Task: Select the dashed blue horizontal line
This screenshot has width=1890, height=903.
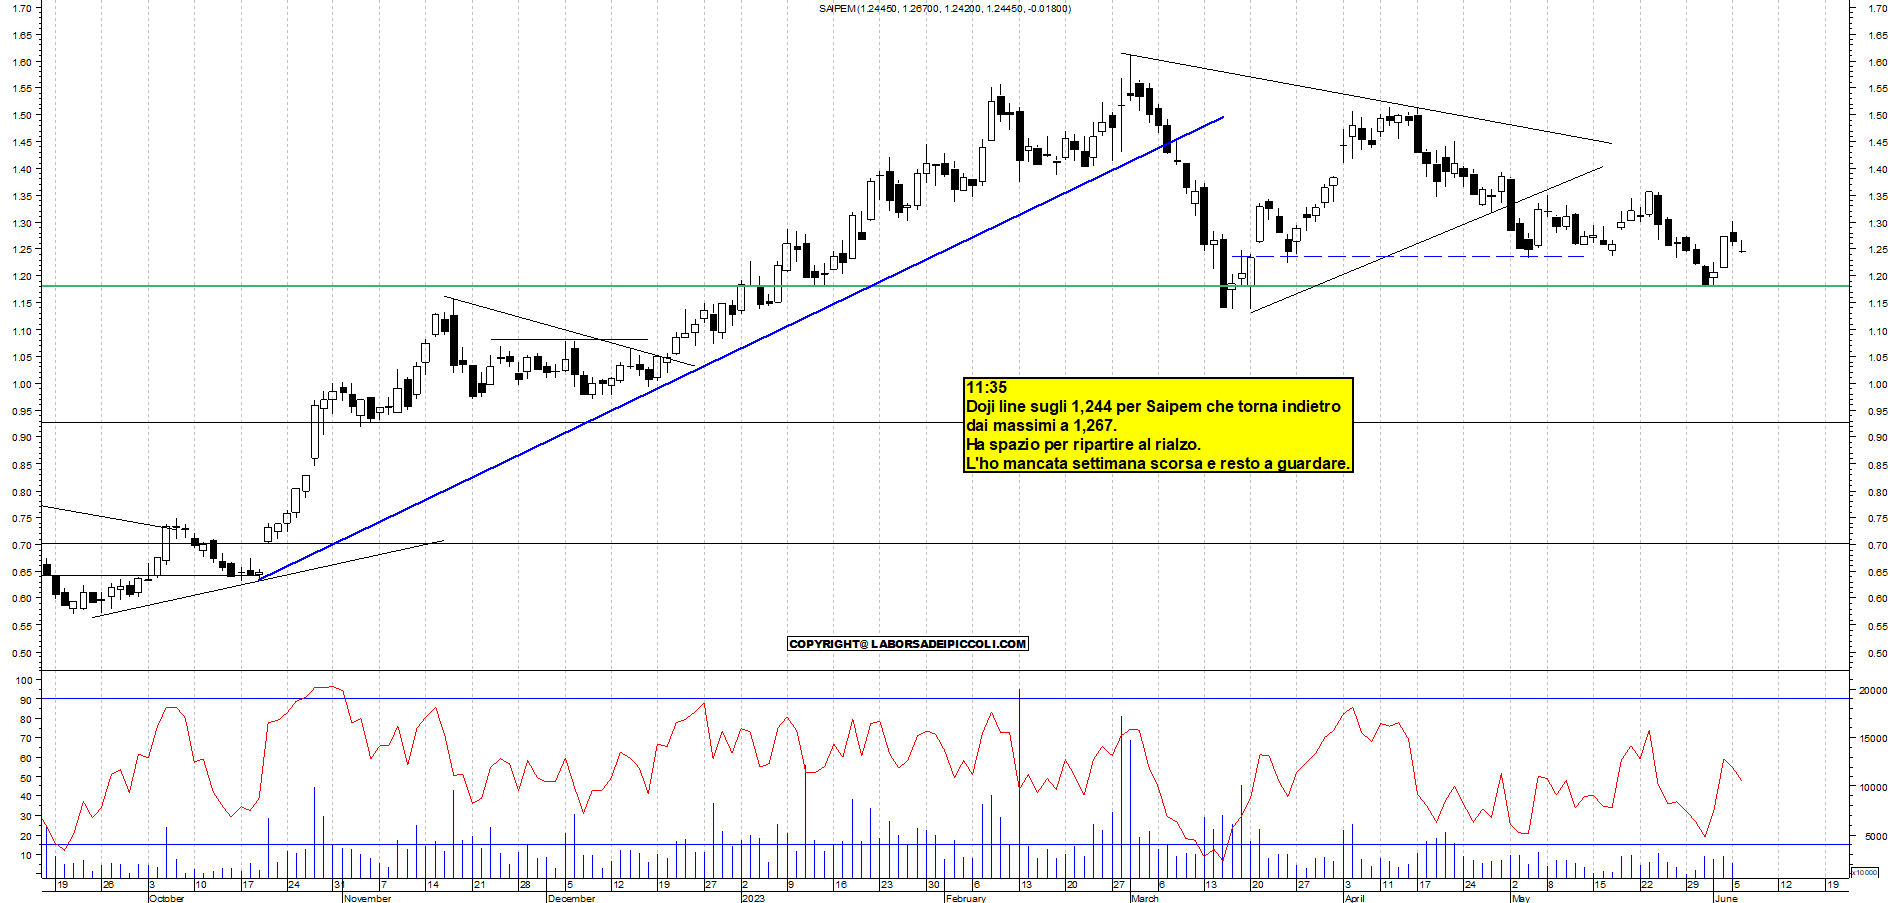Action: [1410, 257]
